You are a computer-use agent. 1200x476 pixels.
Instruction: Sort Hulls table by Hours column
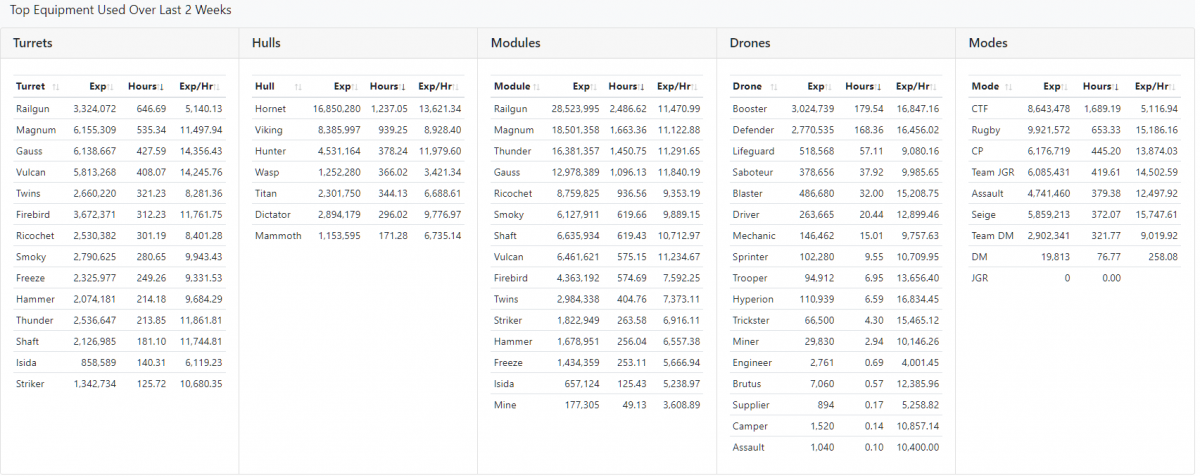coord(388,87)
